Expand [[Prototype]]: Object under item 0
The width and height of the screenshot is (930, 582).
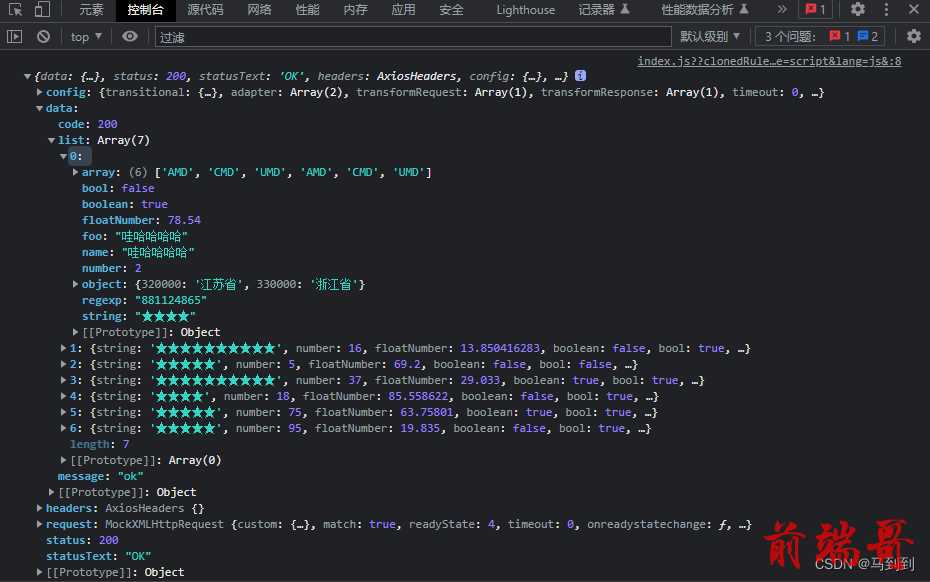75,332
